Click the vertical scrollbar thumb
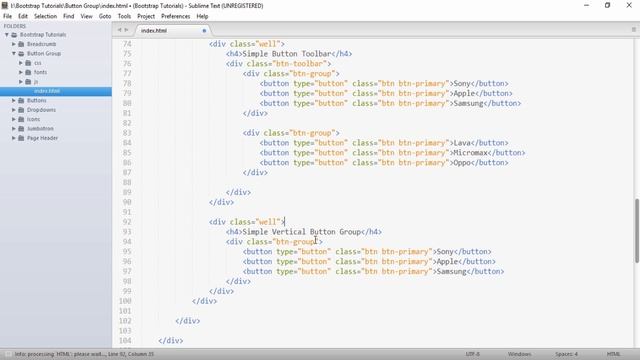The image size is (640, 360). coord(636,231)
